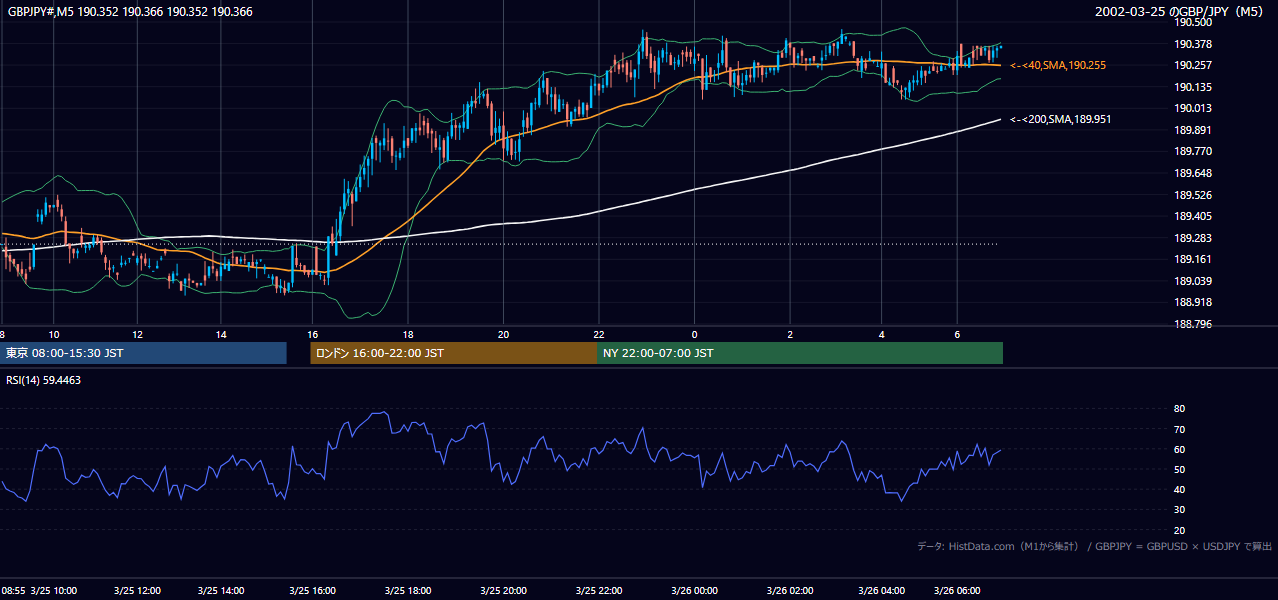Click the RSI scale value 40
Image resolution: width=1278 pixels, height=600 pixels.
(1179, 489)
